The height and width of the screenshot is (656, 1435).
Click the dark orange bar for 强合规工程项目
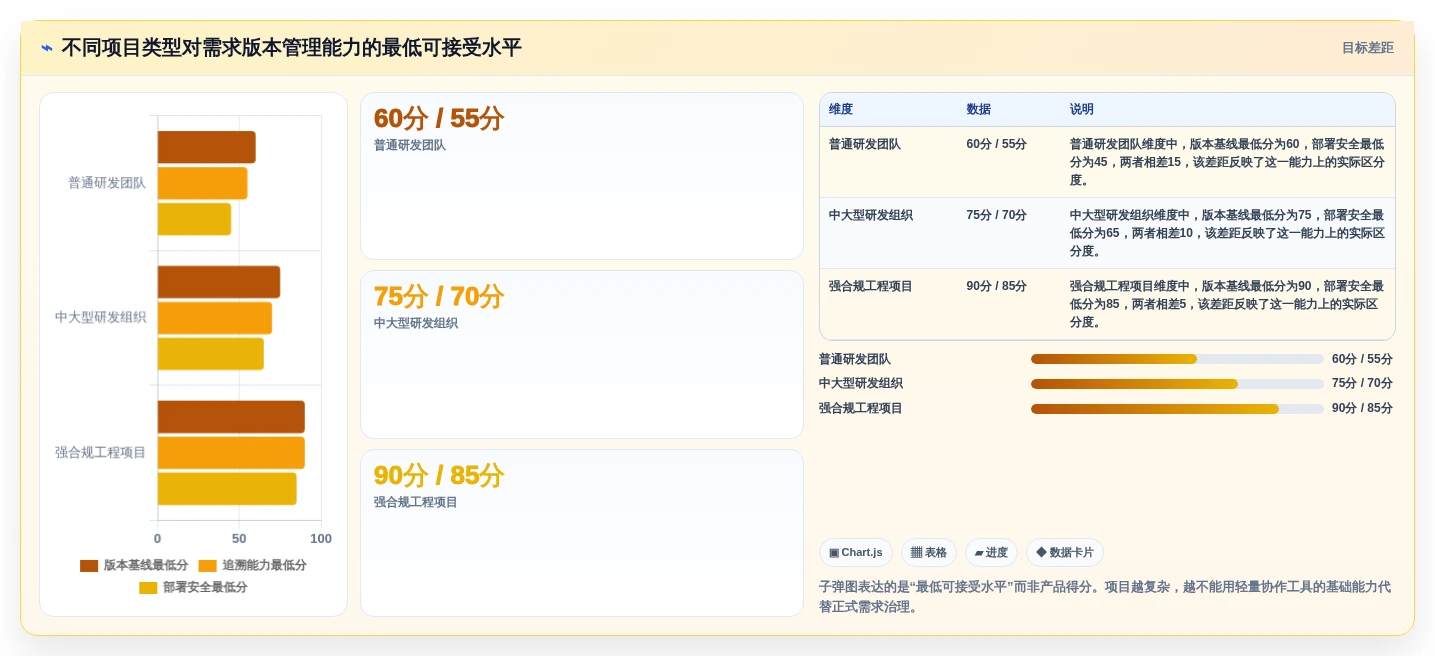pos(231,417)
